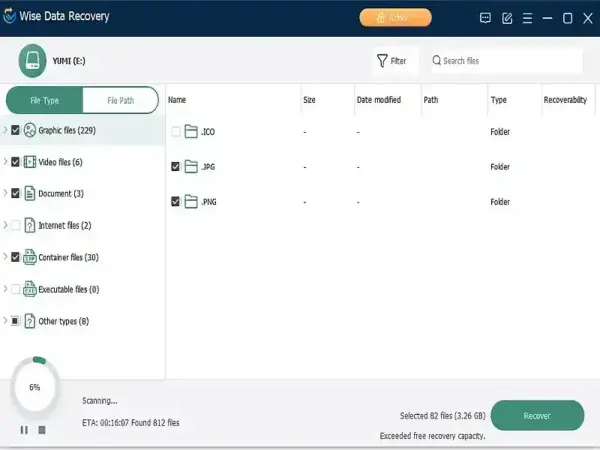Image resolution: width=600 pixels, height=450 pixels.
Task: Sort by the Size column header
Action: tap(309, 100)
